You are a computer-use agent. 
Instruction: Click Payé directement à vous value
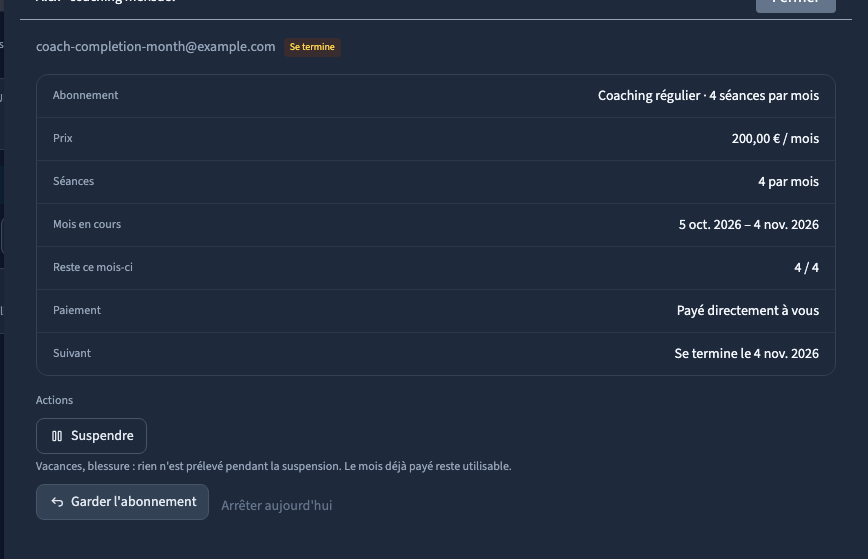(x=748, y=310)
